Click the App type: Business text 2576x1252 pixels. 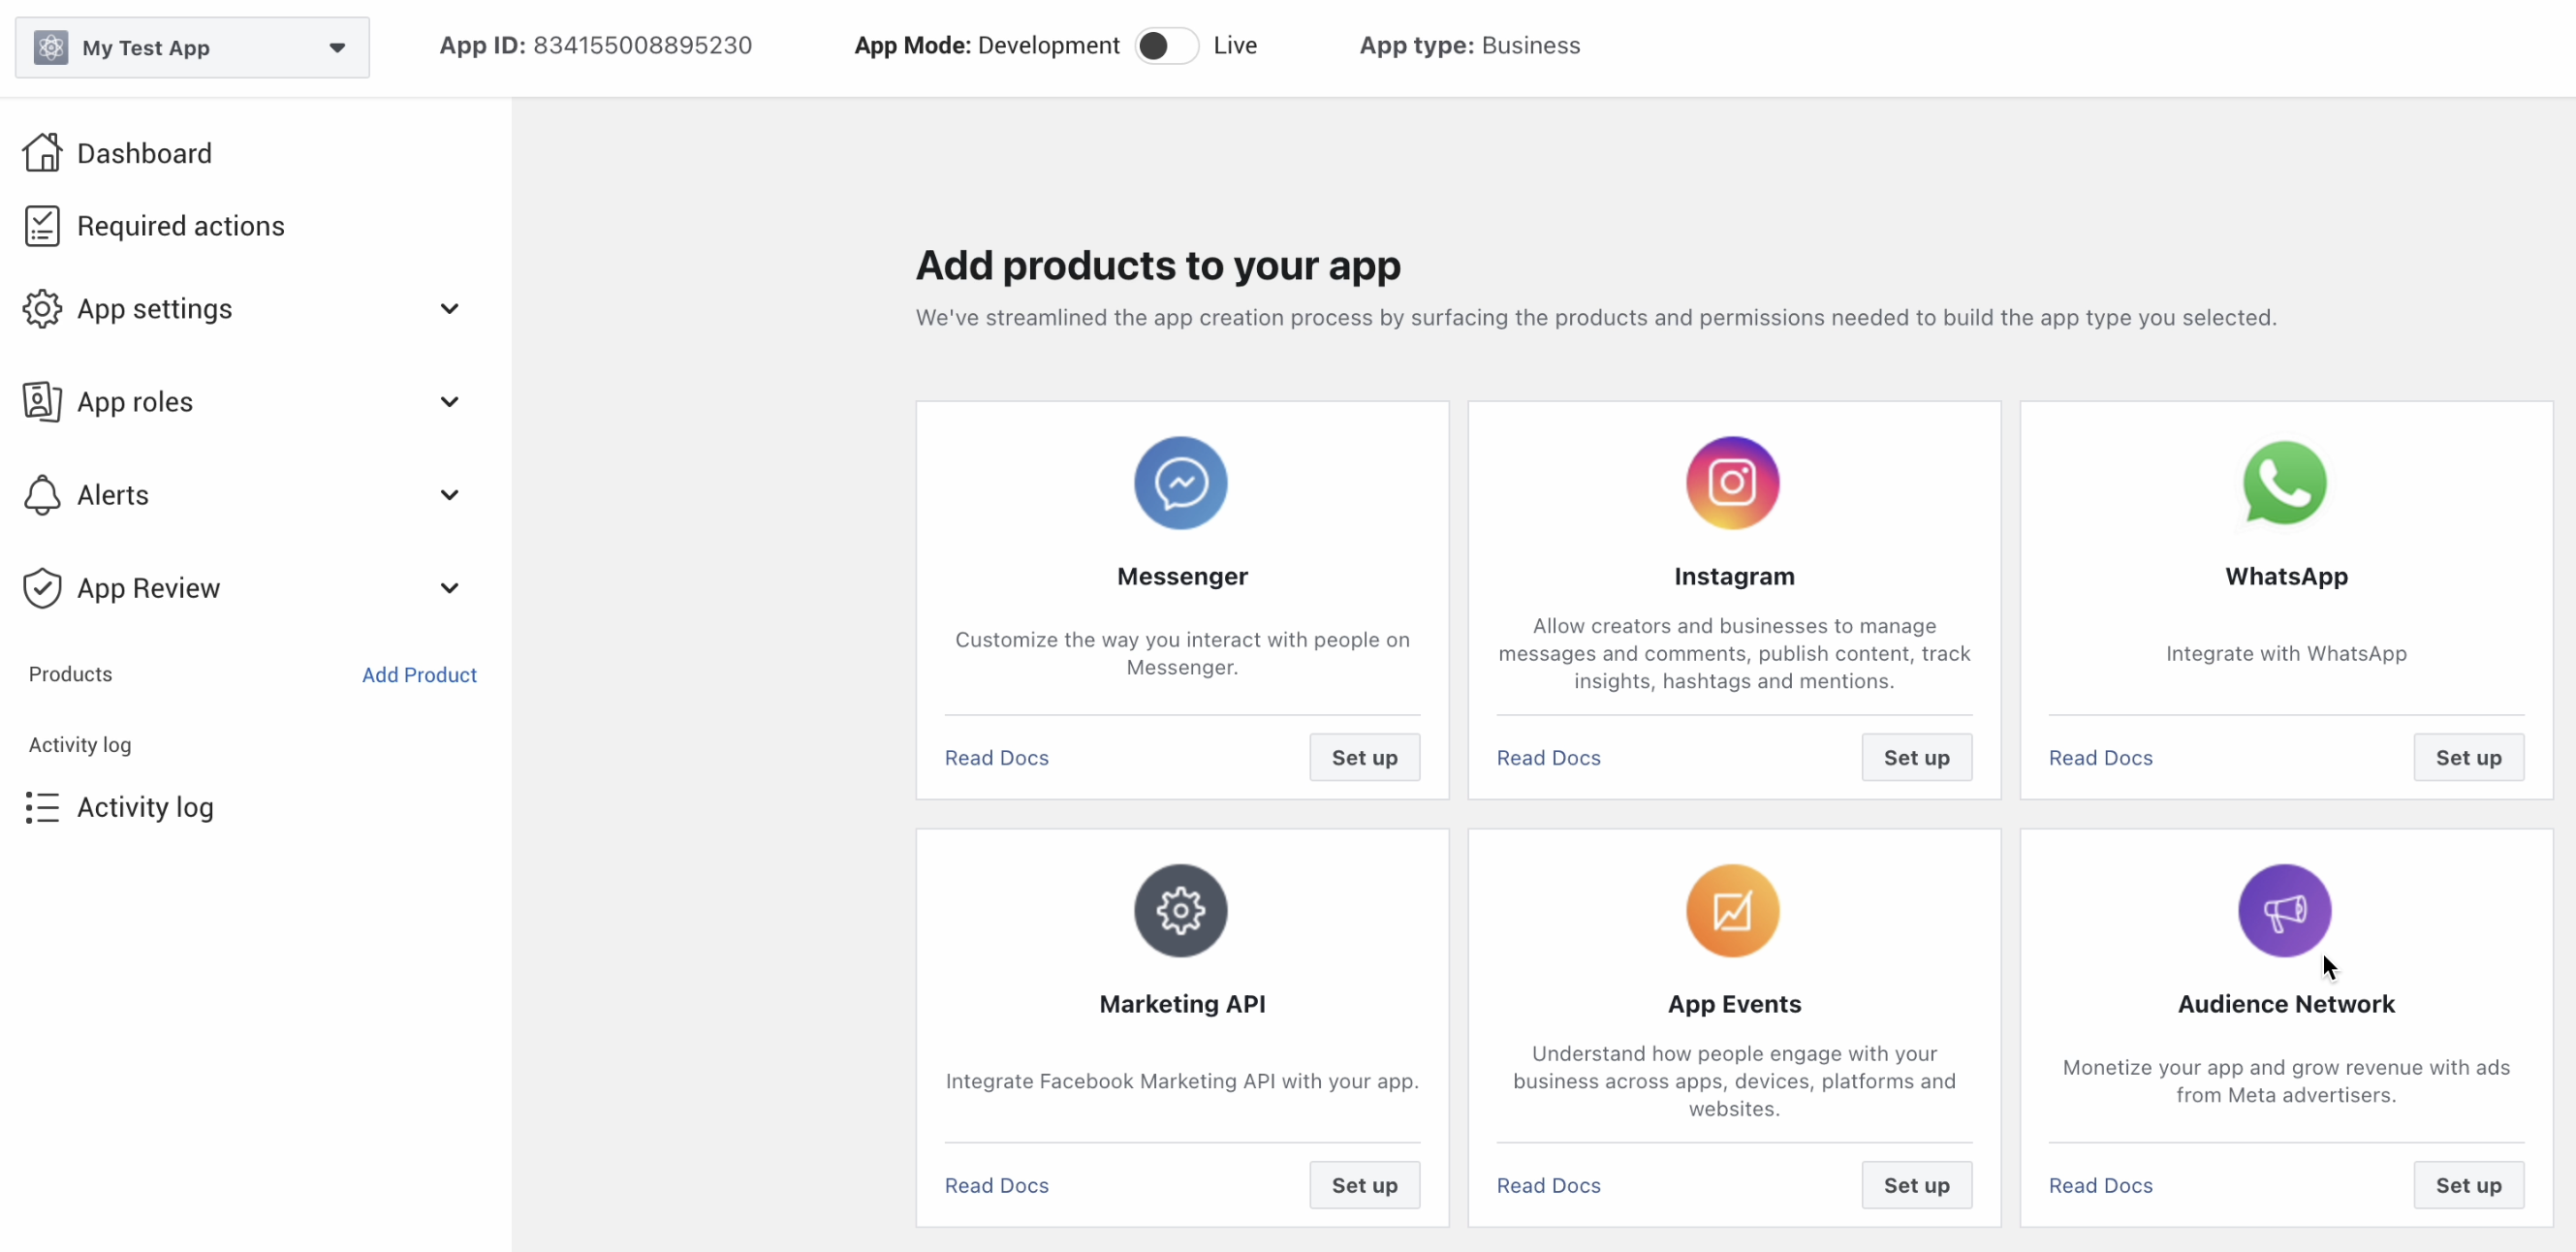point(1470,45)
